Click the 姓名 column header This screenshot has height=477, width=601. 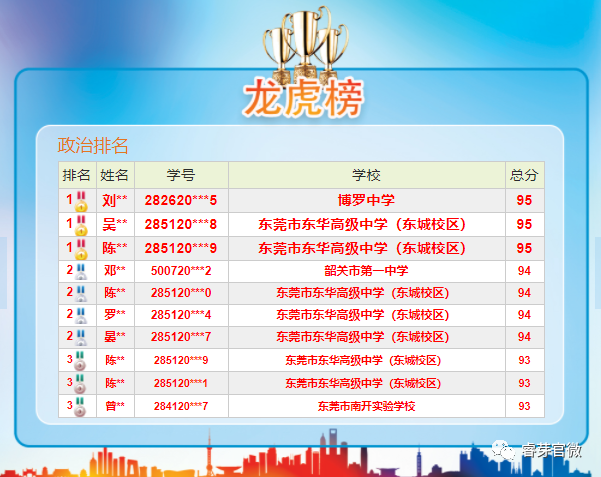pyautogui.click(x=114, y=175)
